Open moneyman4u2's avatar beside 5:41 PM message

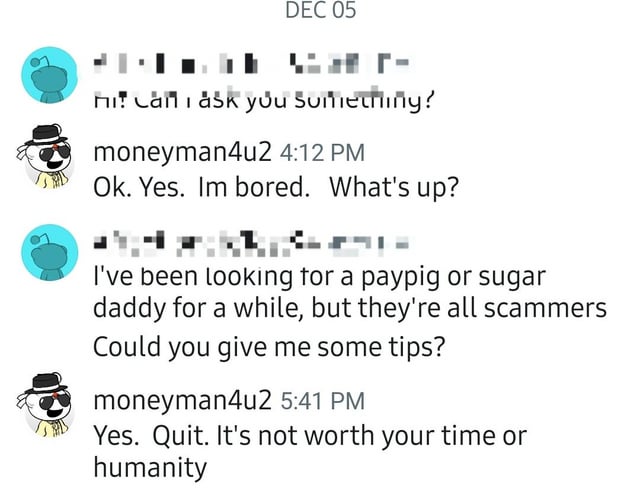click(x=46, y=403)
